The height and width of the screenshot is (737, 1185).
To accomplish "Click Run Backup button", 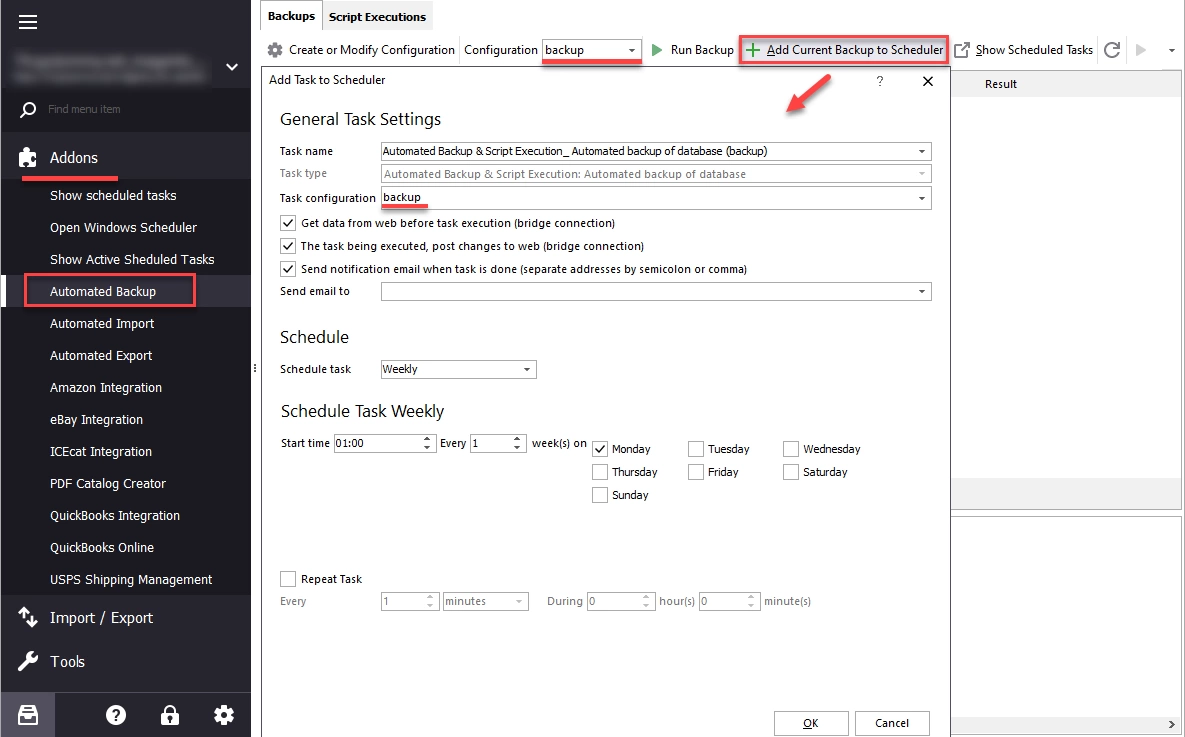I will [x=692, y=50].
